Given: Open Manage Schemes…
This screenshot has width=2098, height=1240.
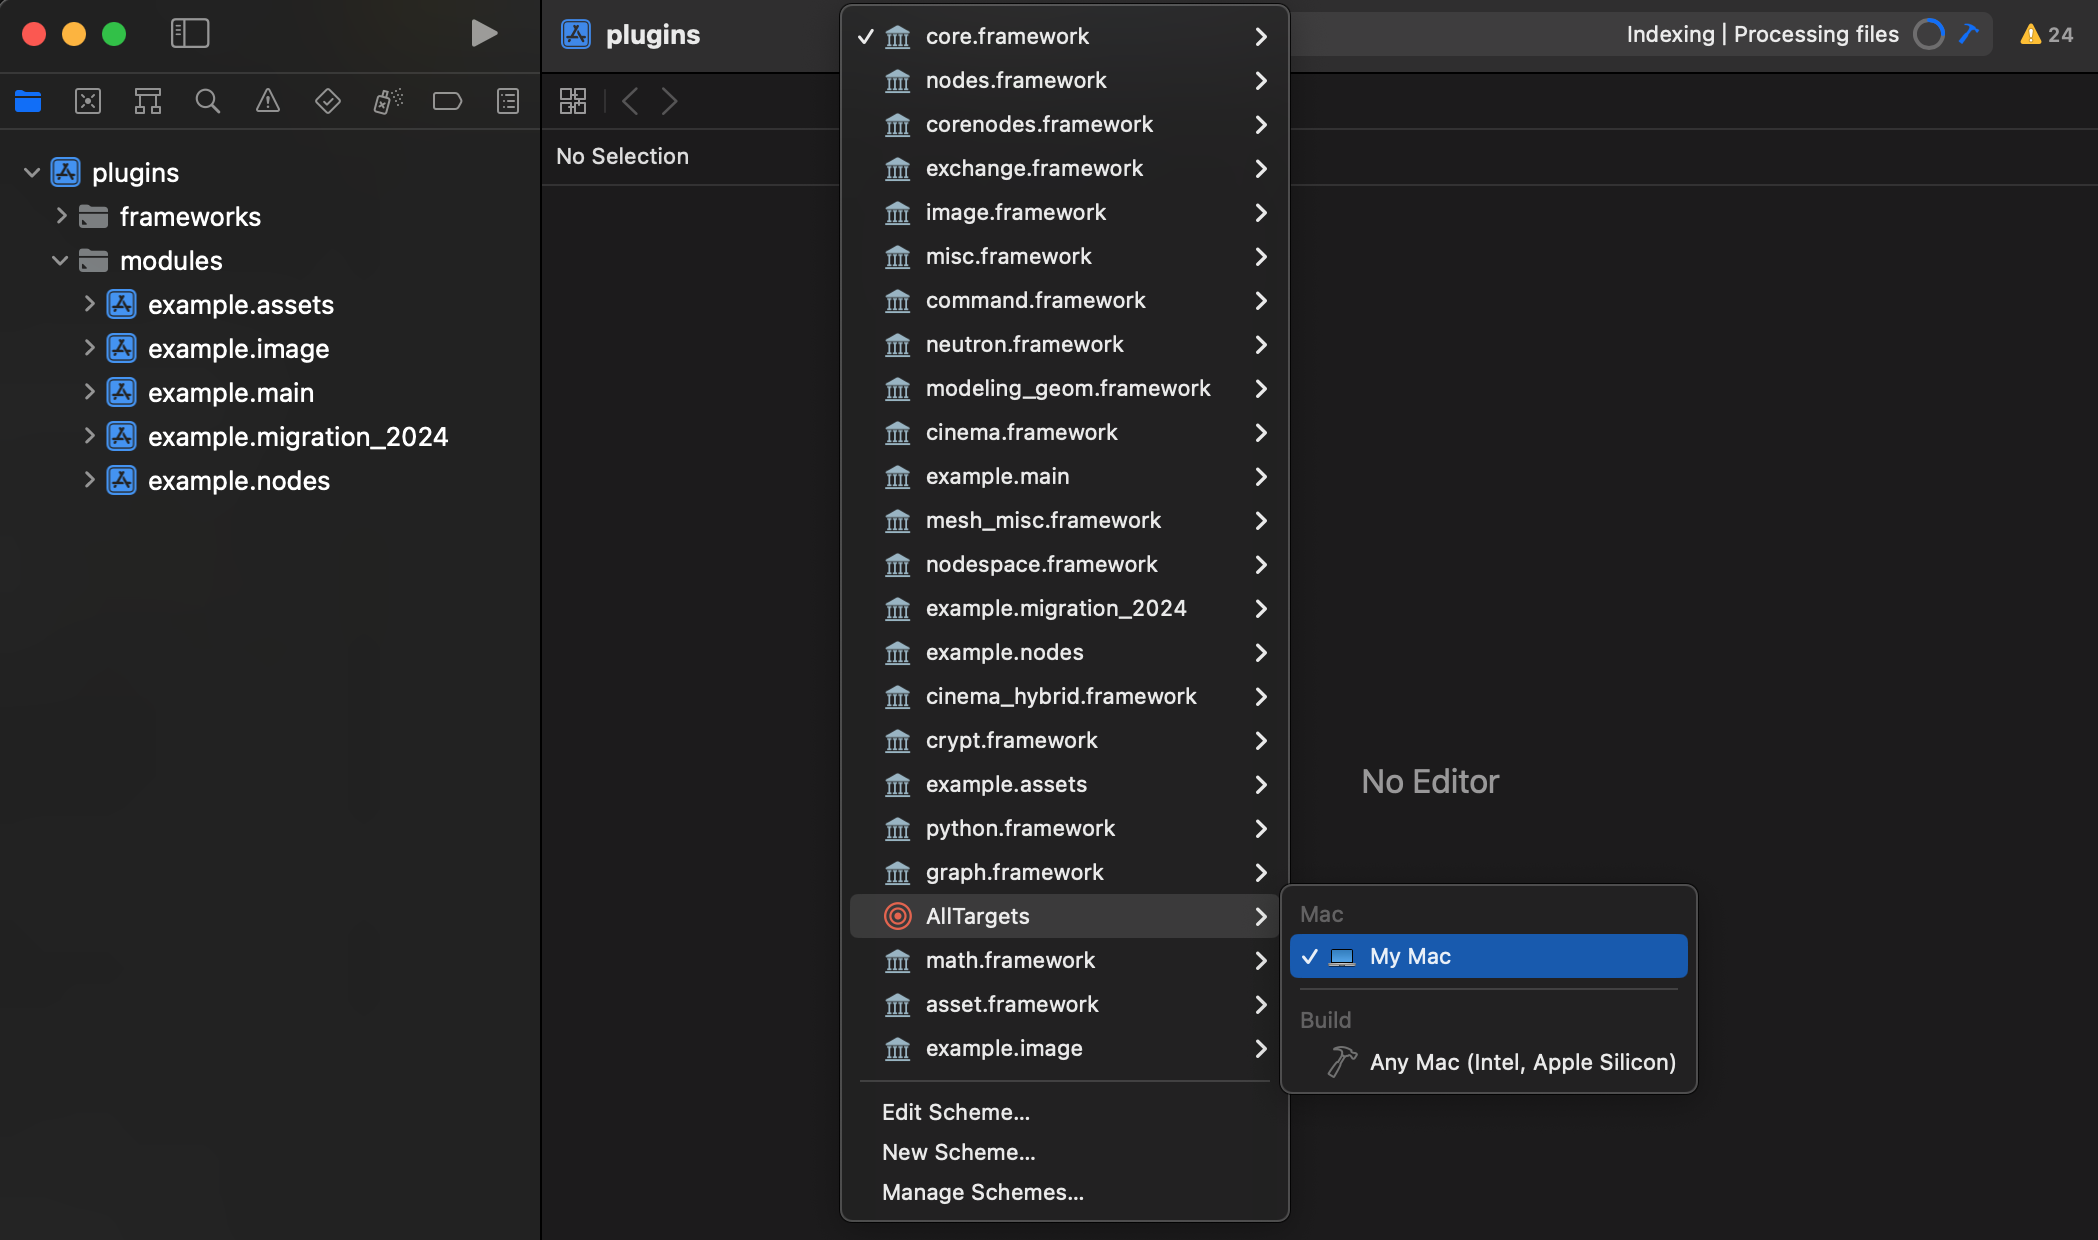Looking at the screenshot, I should (x=1064, y=1192).
